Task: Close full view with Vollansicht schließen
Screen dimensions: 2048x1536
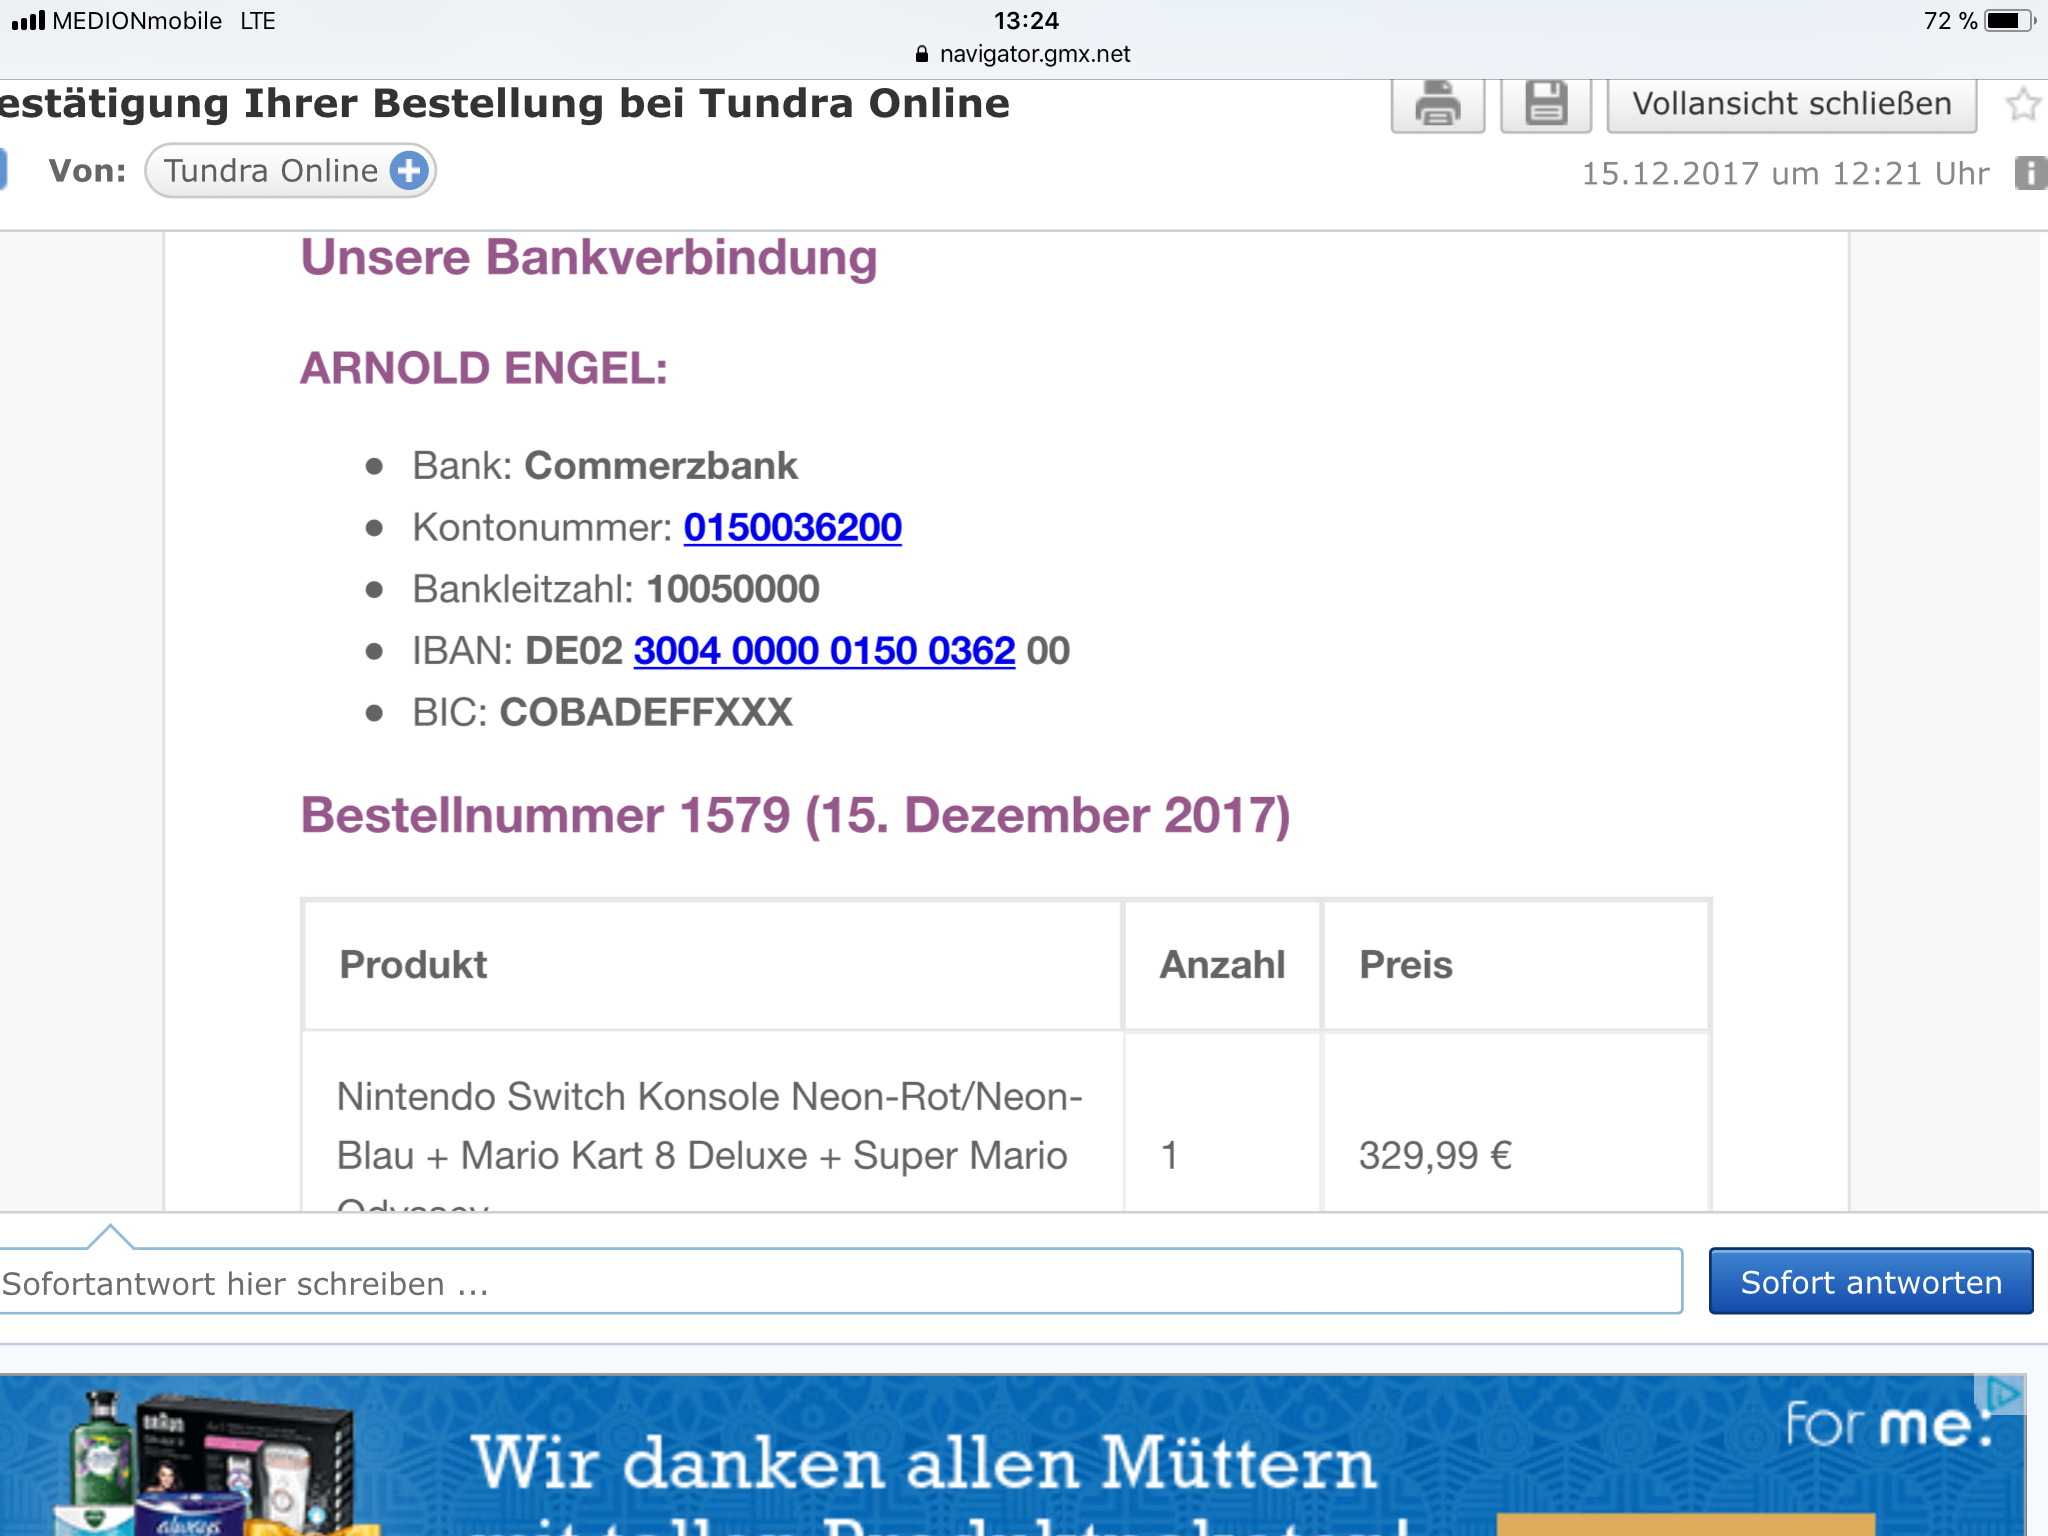Action: tap(1791, 104)
